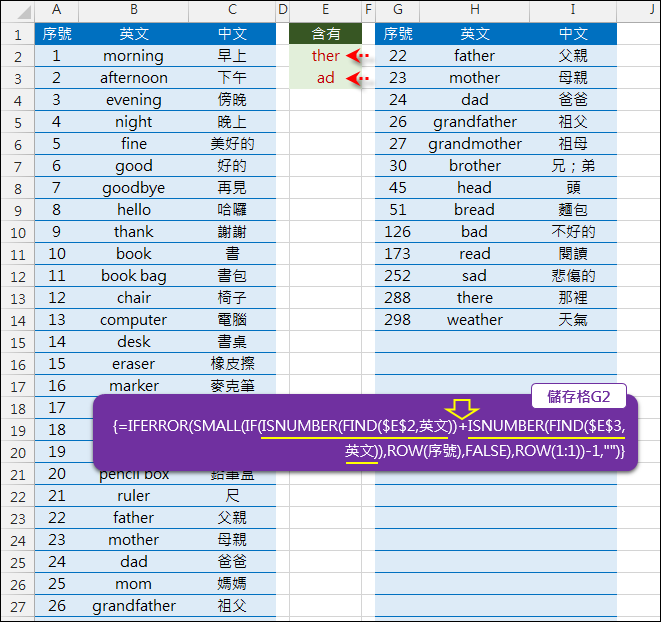Screen dimensions: 661x622
Task: Select column A header
Action: [56, 10]
